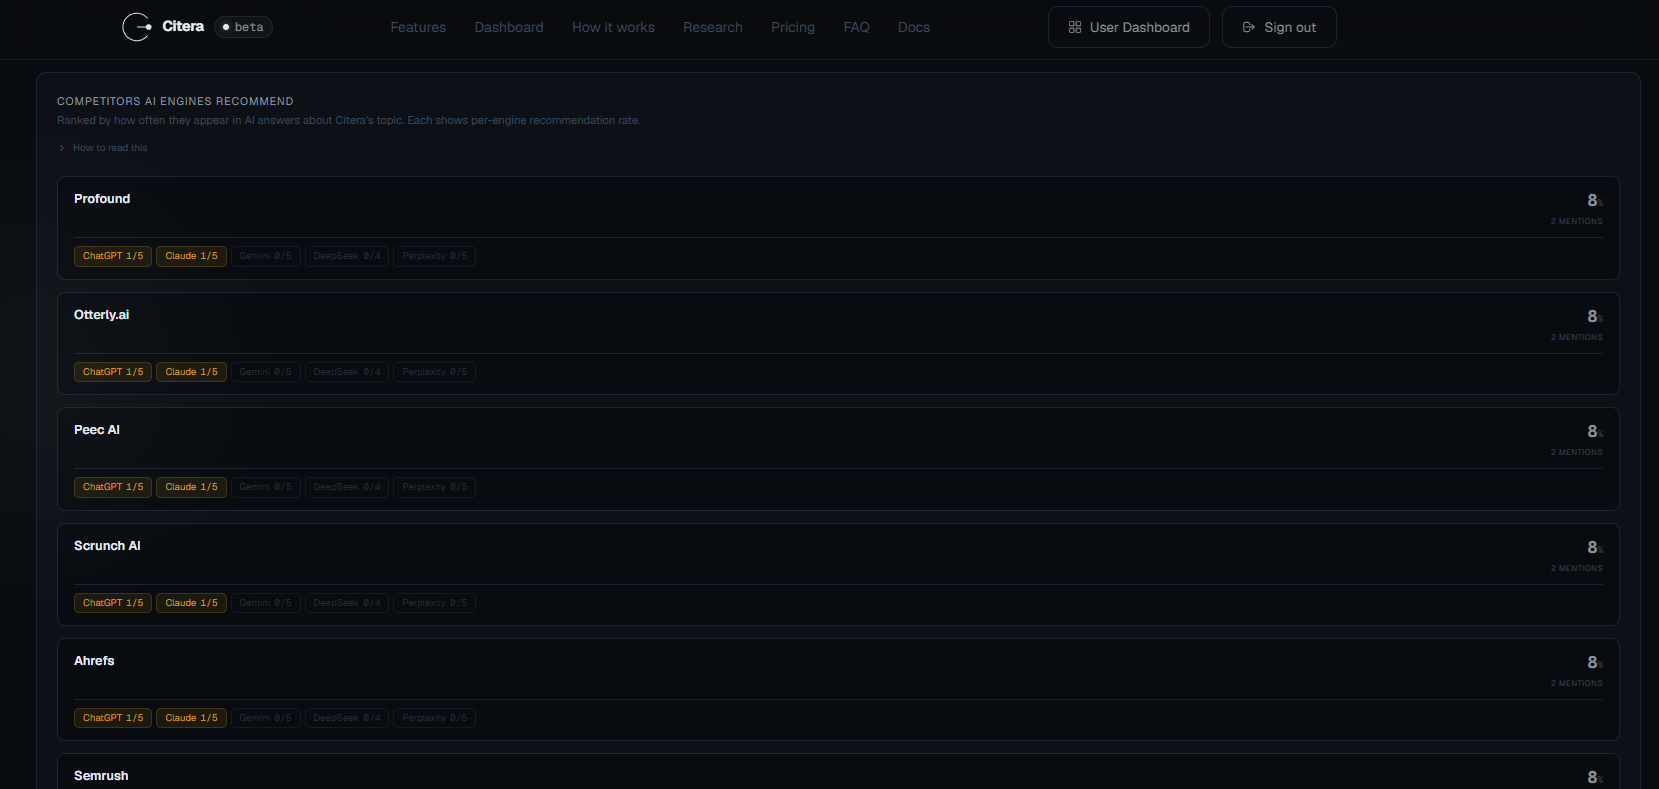The height and width of the screenshot is (789, 1659).
Task: Open the Docs link
Action: 914,27
